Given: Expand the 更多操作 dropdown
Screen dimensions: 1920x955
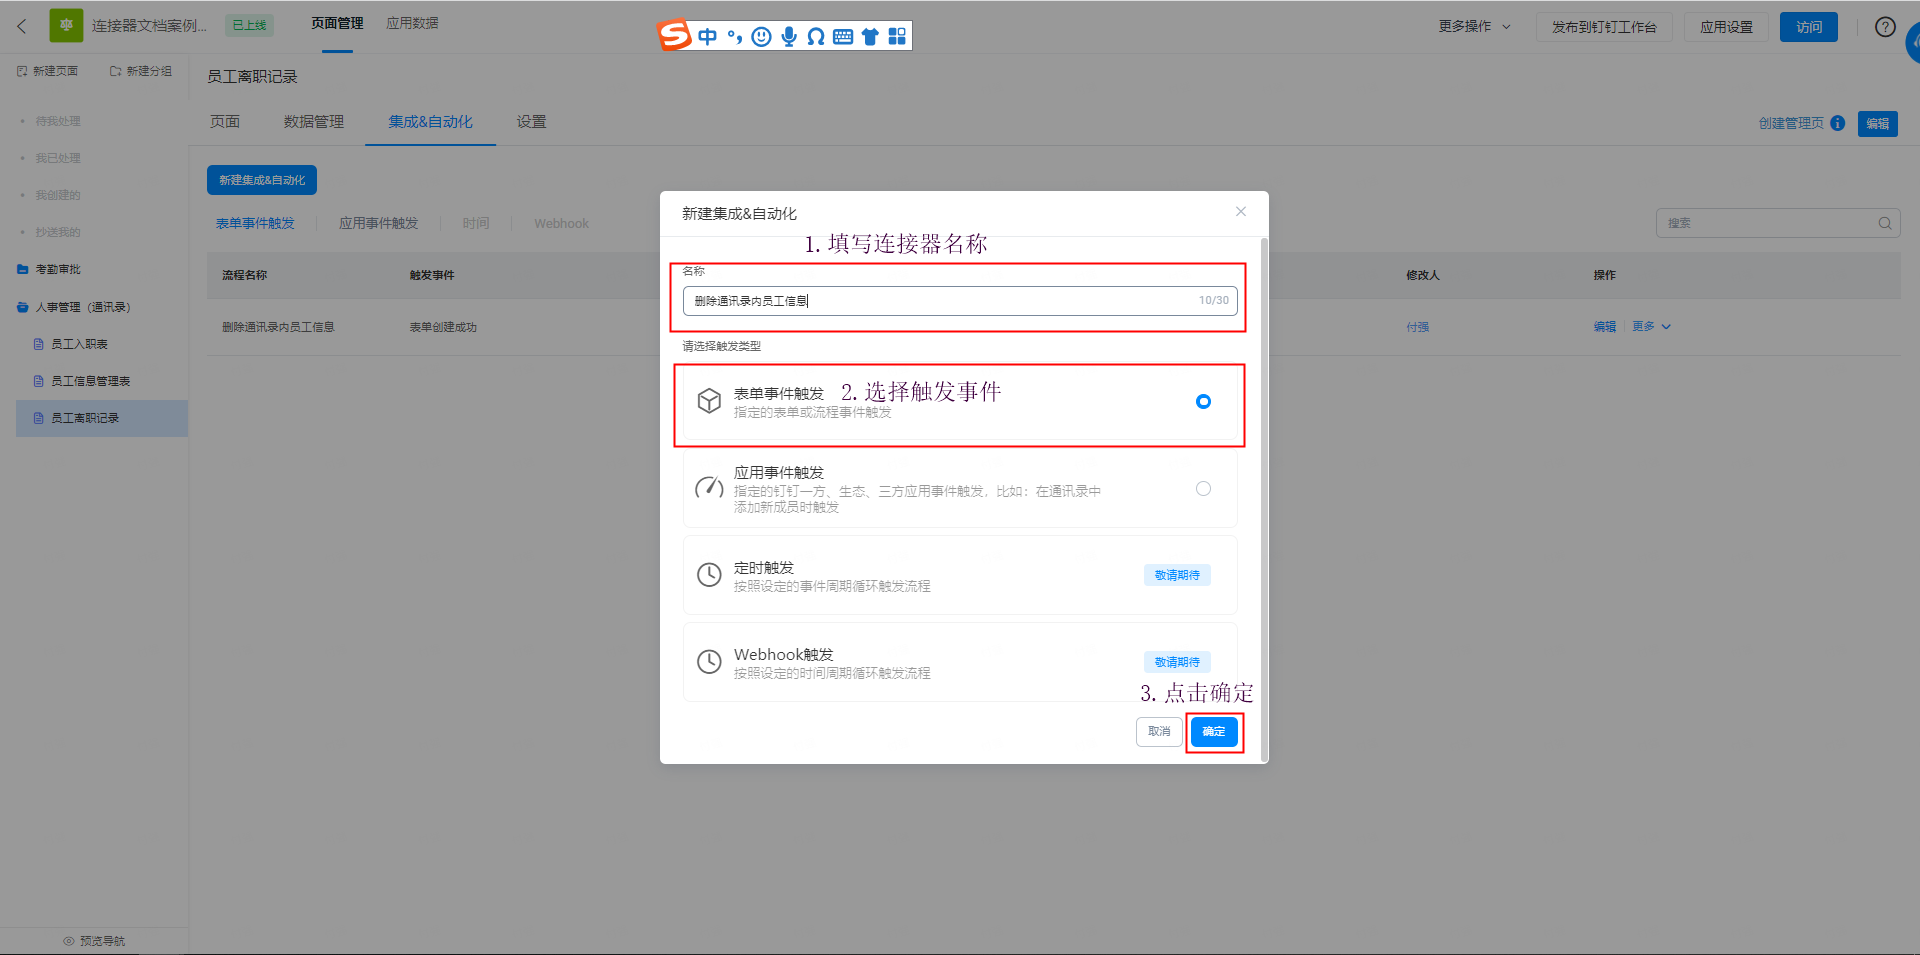Looking at the screenshot, I should tap(1475, 27).
